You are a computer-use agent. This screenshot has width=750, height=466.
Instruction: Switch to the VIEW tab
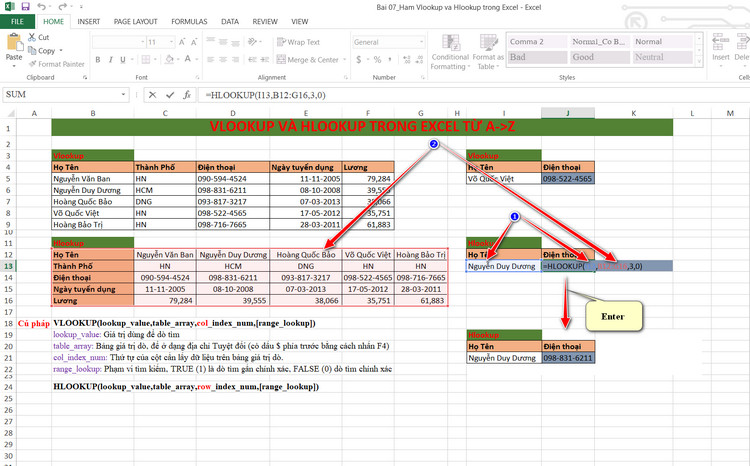pos(299,22)
